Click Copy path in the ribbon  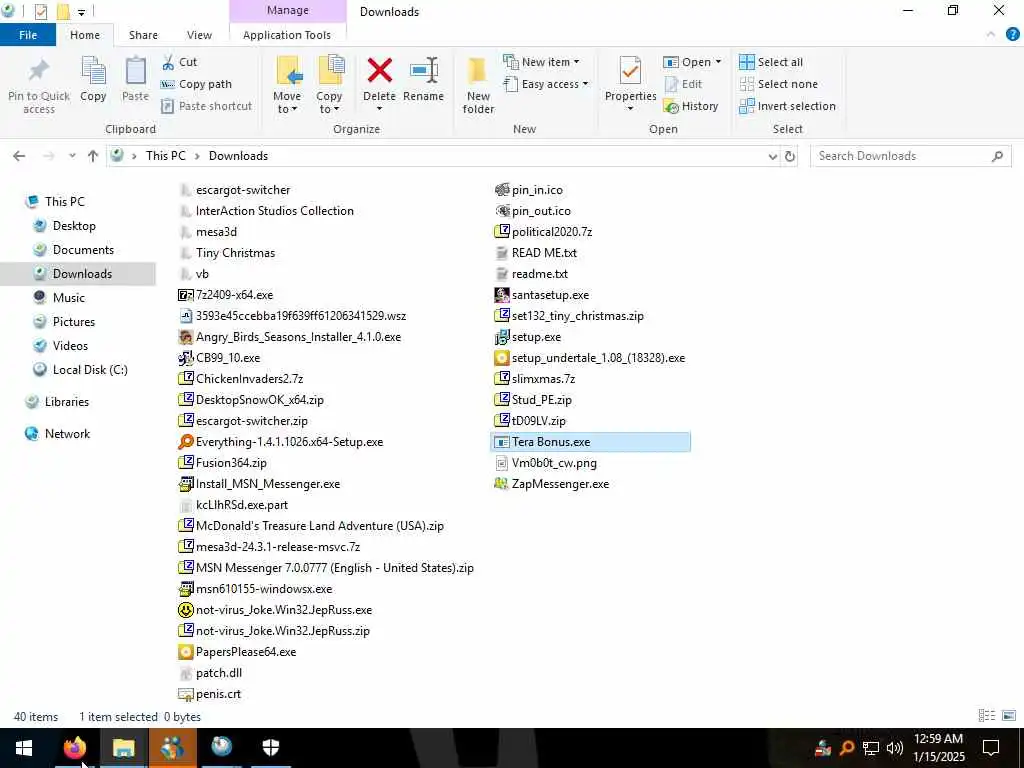(197, 84)
